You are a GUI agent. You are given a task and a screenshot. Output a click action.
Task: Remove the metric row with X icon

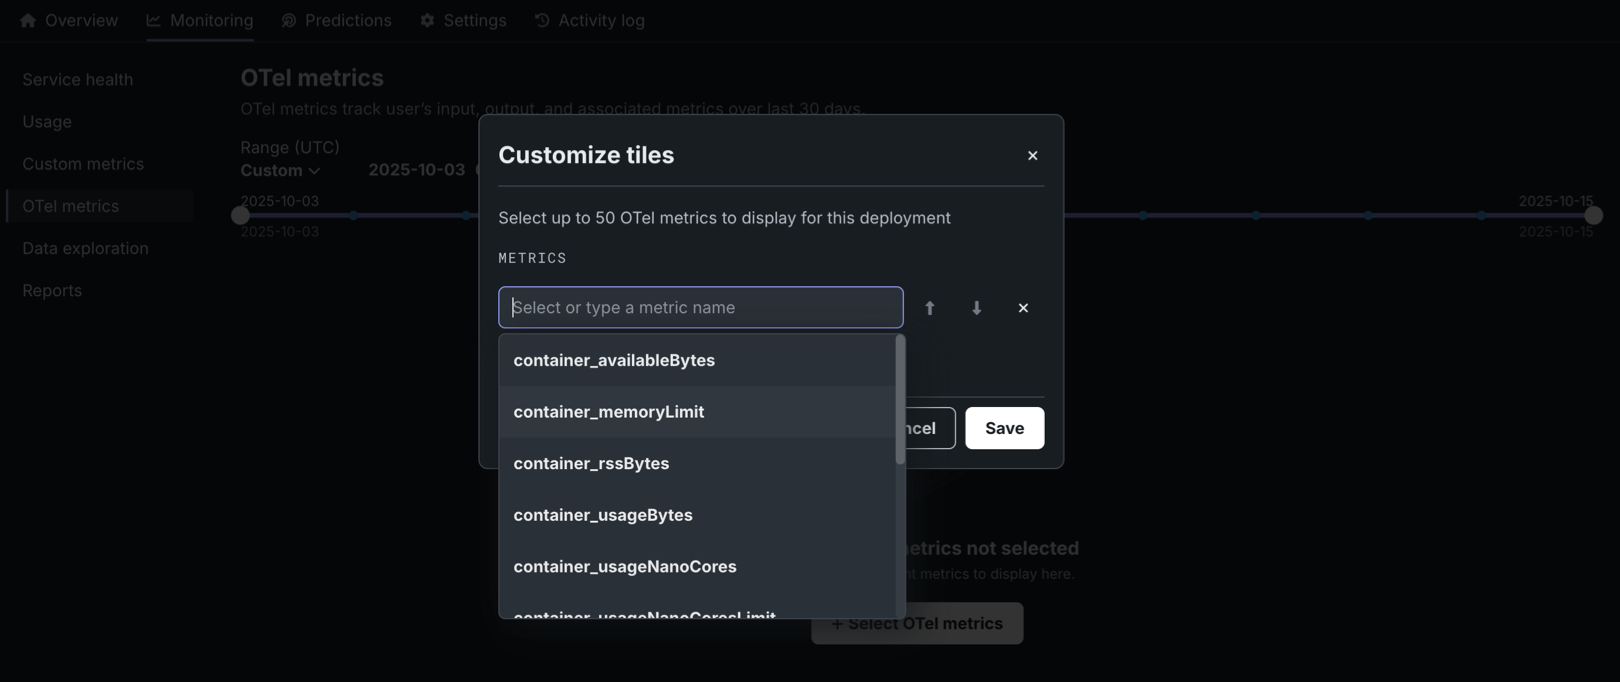(x=1023, y=308)
